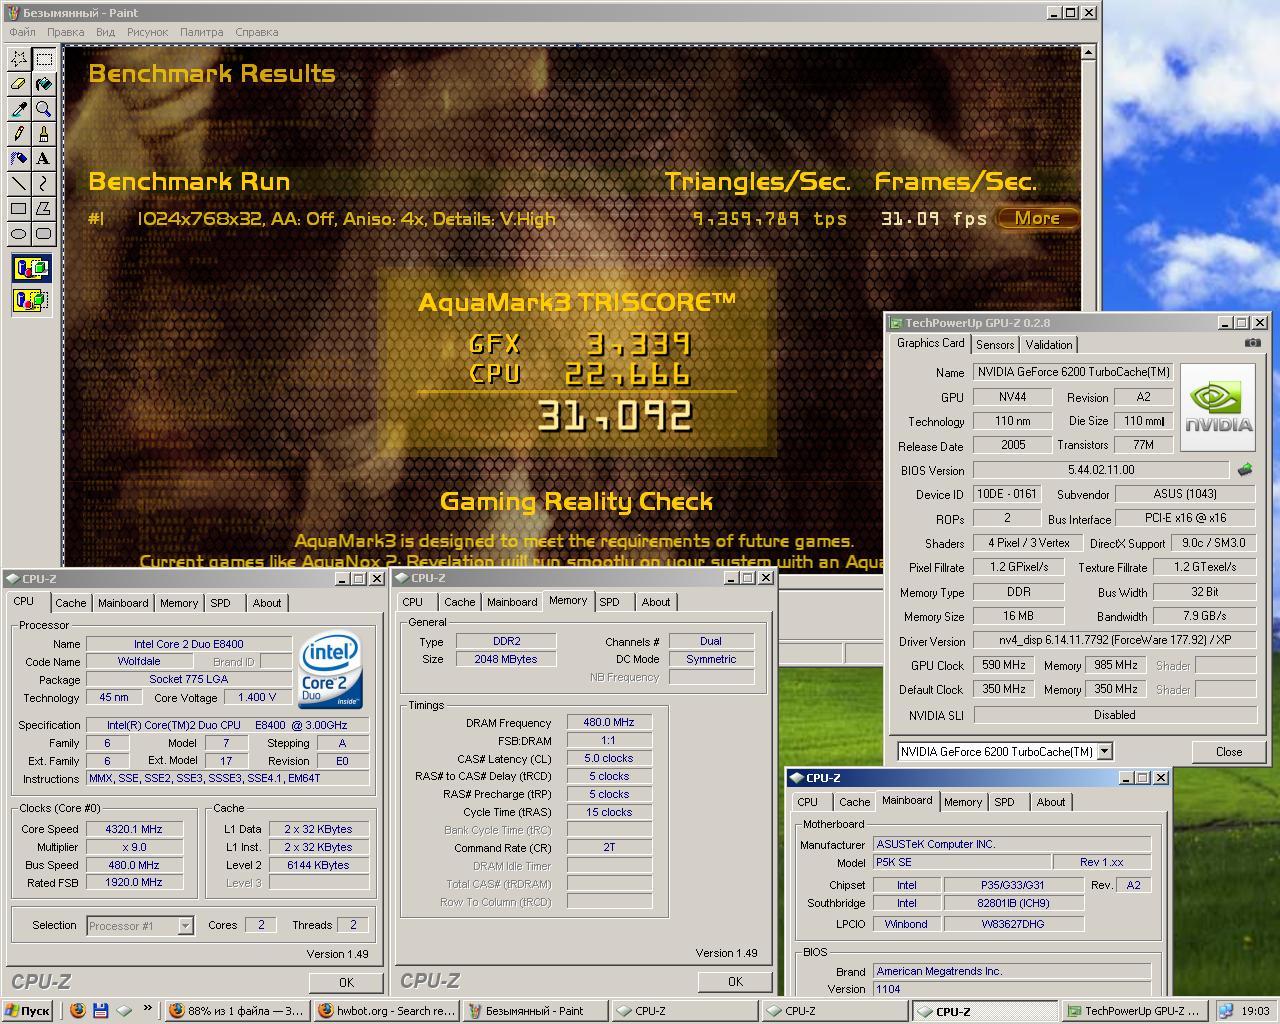Select the Curve tool in Paint
1280x1024 pixels.
(x=43, y=184)
